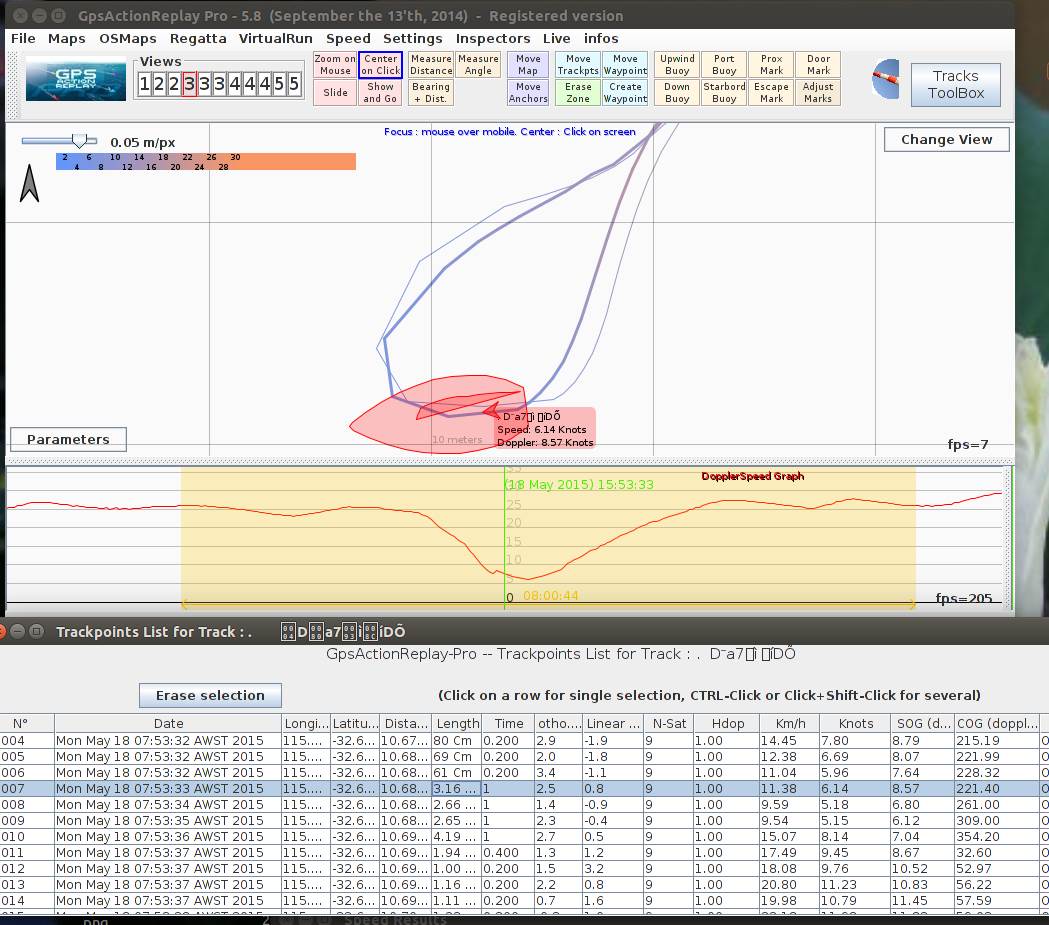The width and height of the screenshot is (1049, 925).
Task: Open the Inspectors menu
Action: tap(493, 38)
